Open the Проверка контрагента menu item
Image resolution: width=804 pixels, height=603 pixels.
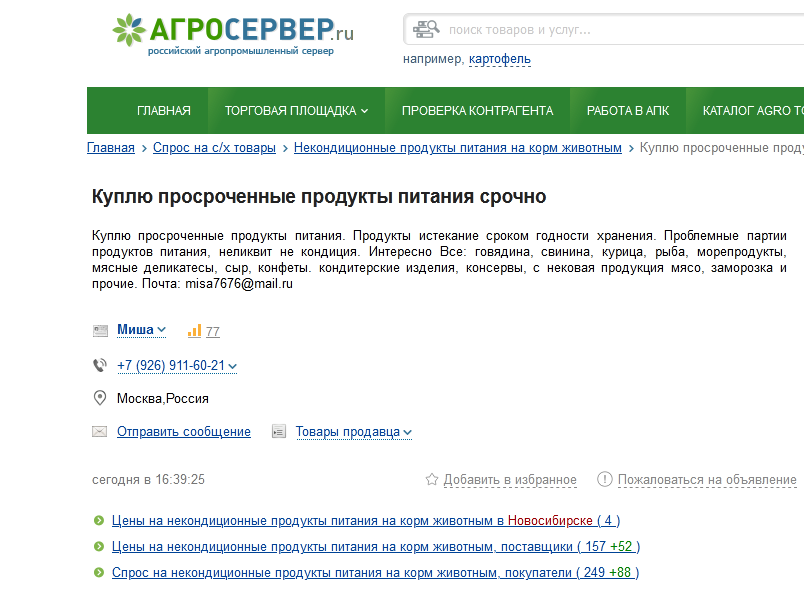pos(477,111)
